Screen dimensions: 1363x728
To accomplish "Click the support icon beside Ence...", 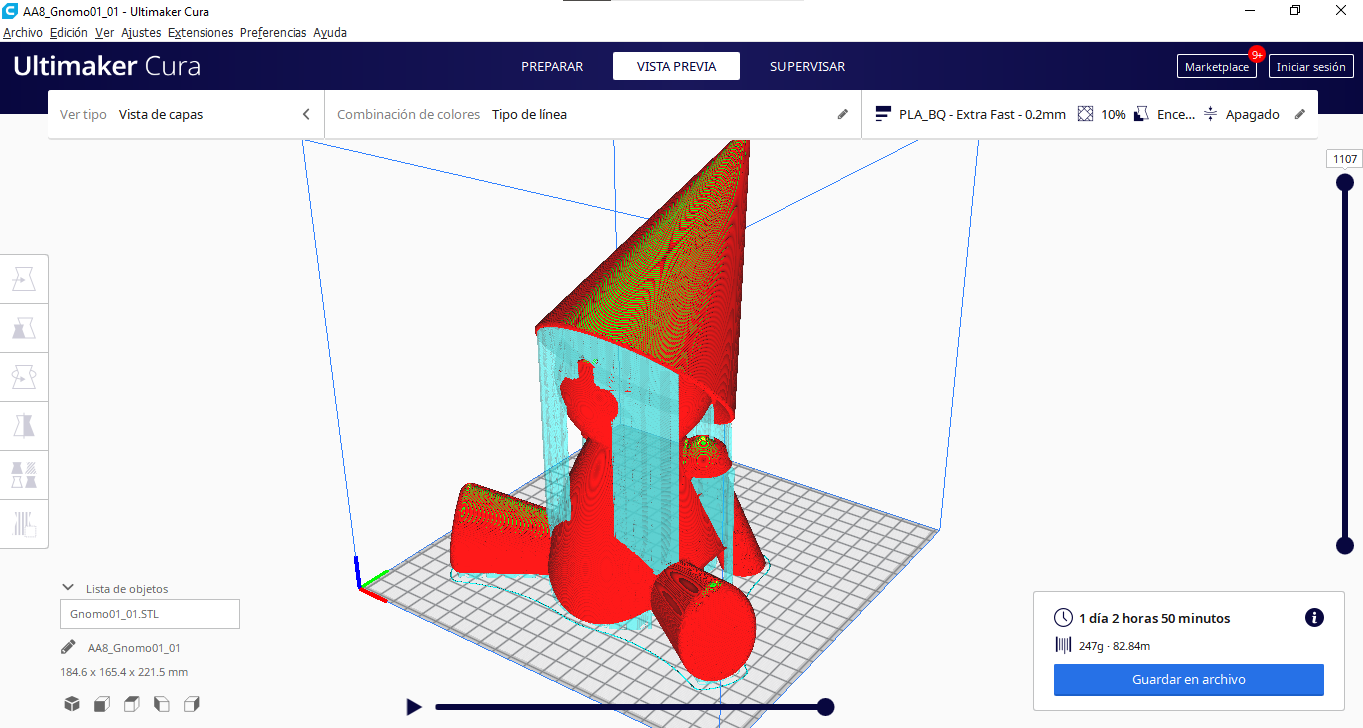I will [x=1141, y=114].
